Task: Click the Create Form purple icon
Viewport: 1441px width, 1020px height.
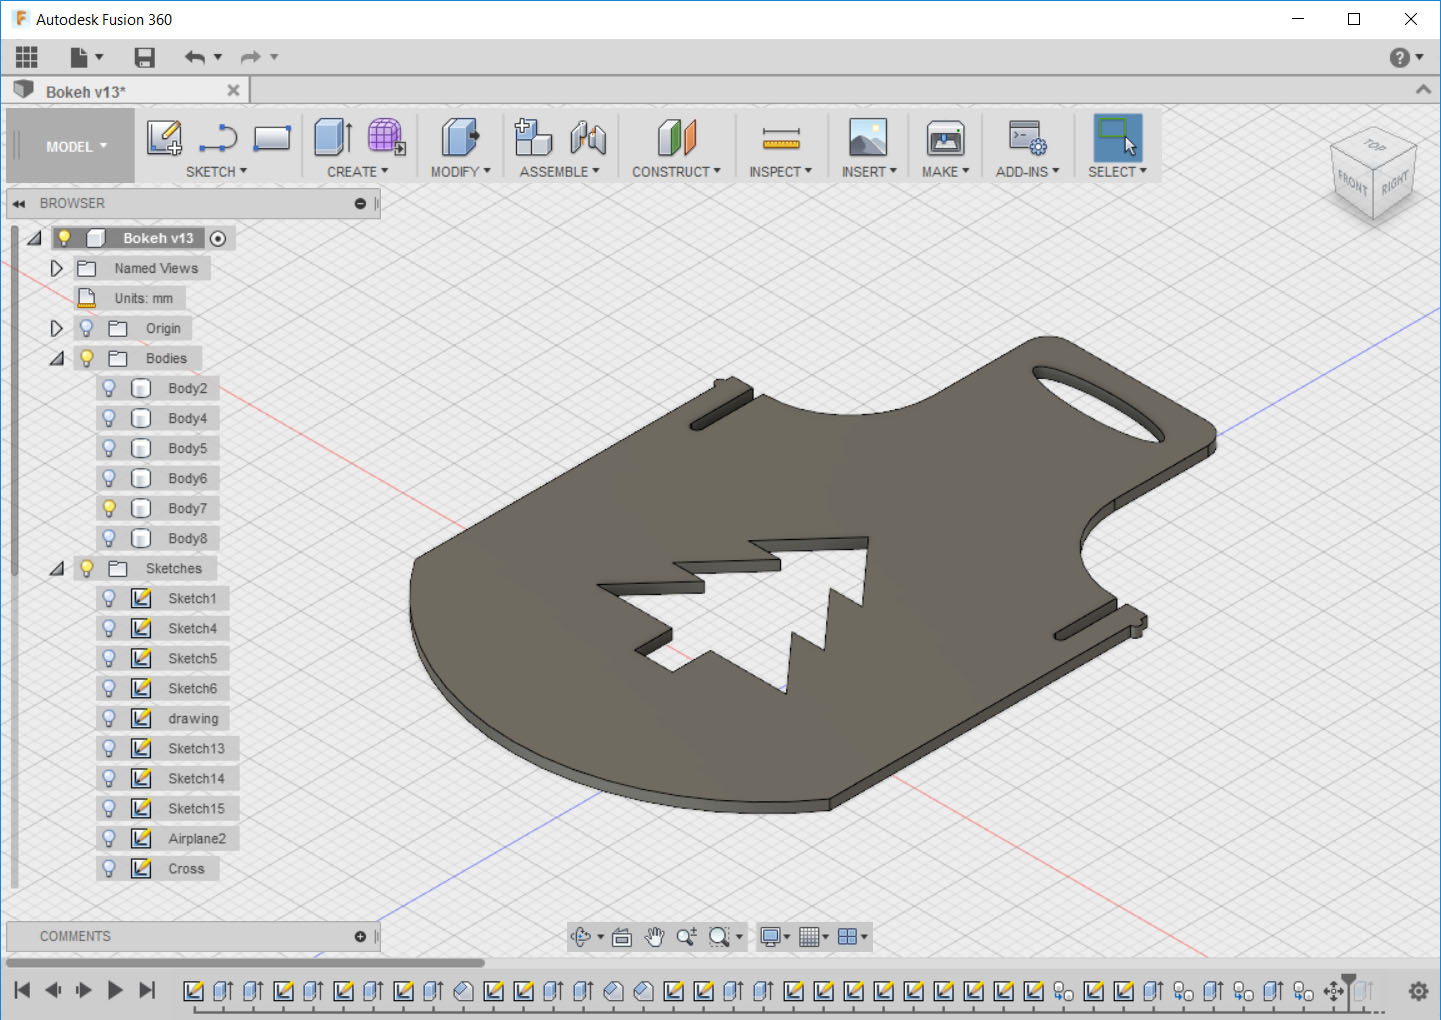Action: tap(386, 137)
